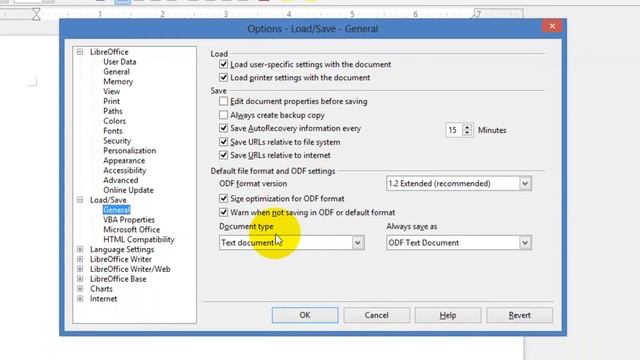Expand the LibreOffice Base node
Viewport: 640px width, 360px height.
click(x=80, y=279)
